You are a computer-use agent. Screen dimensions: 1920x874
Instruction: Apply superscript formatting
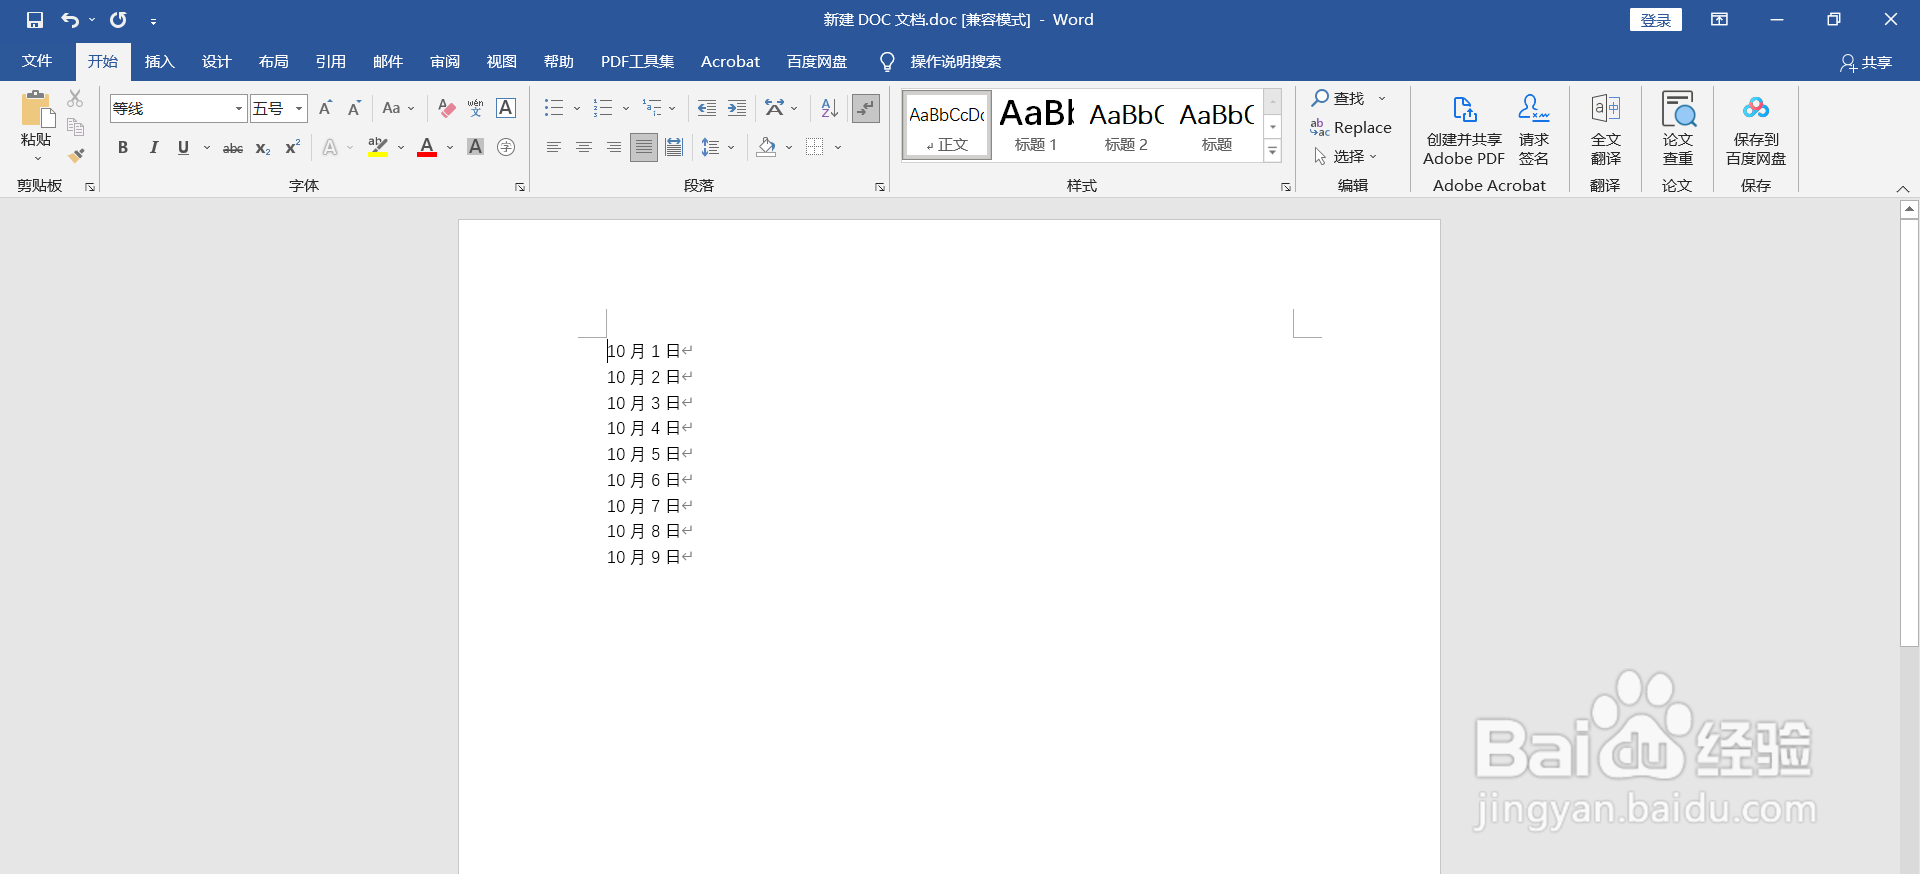tap(292, 148)
